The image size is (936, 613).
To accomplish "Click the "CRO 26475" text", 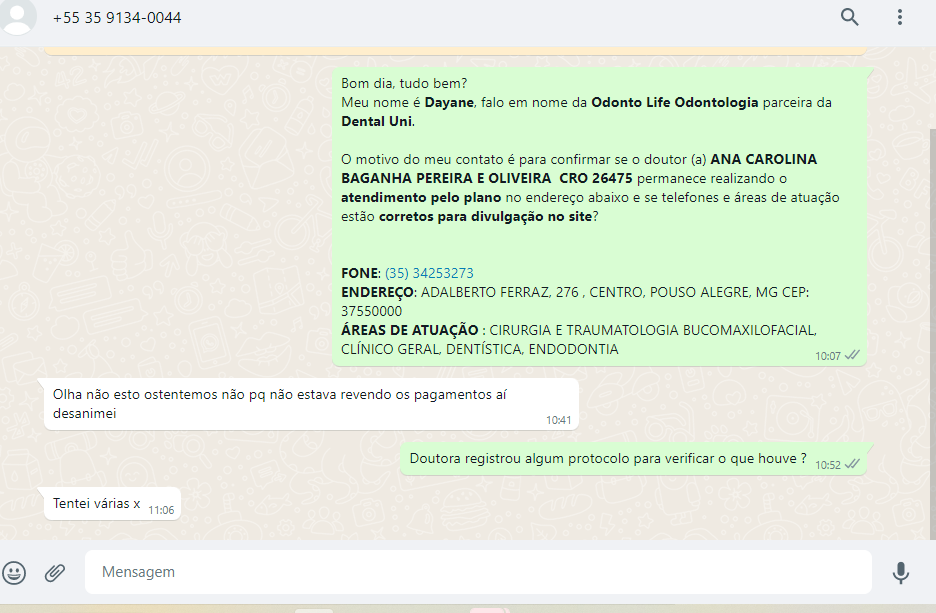I will pos(596,178).
